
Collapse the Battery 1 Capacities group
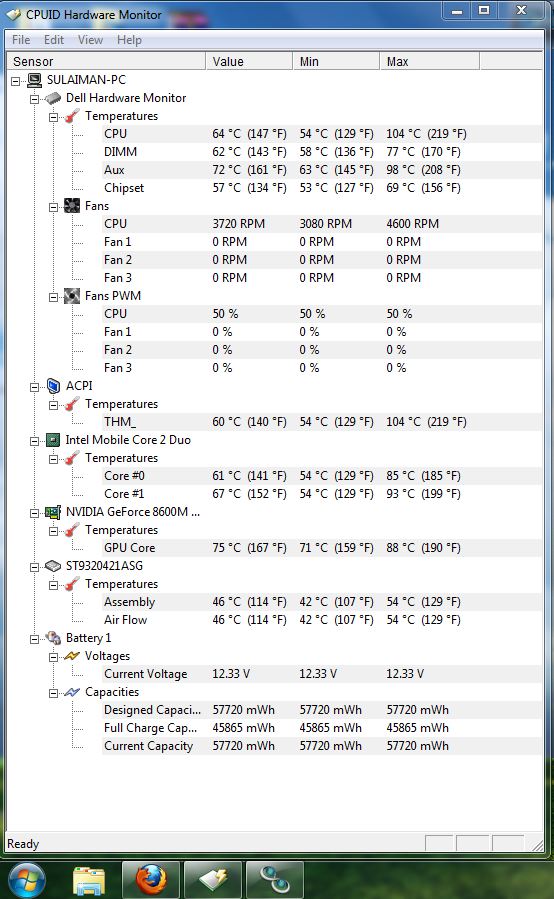click(53, 693)
